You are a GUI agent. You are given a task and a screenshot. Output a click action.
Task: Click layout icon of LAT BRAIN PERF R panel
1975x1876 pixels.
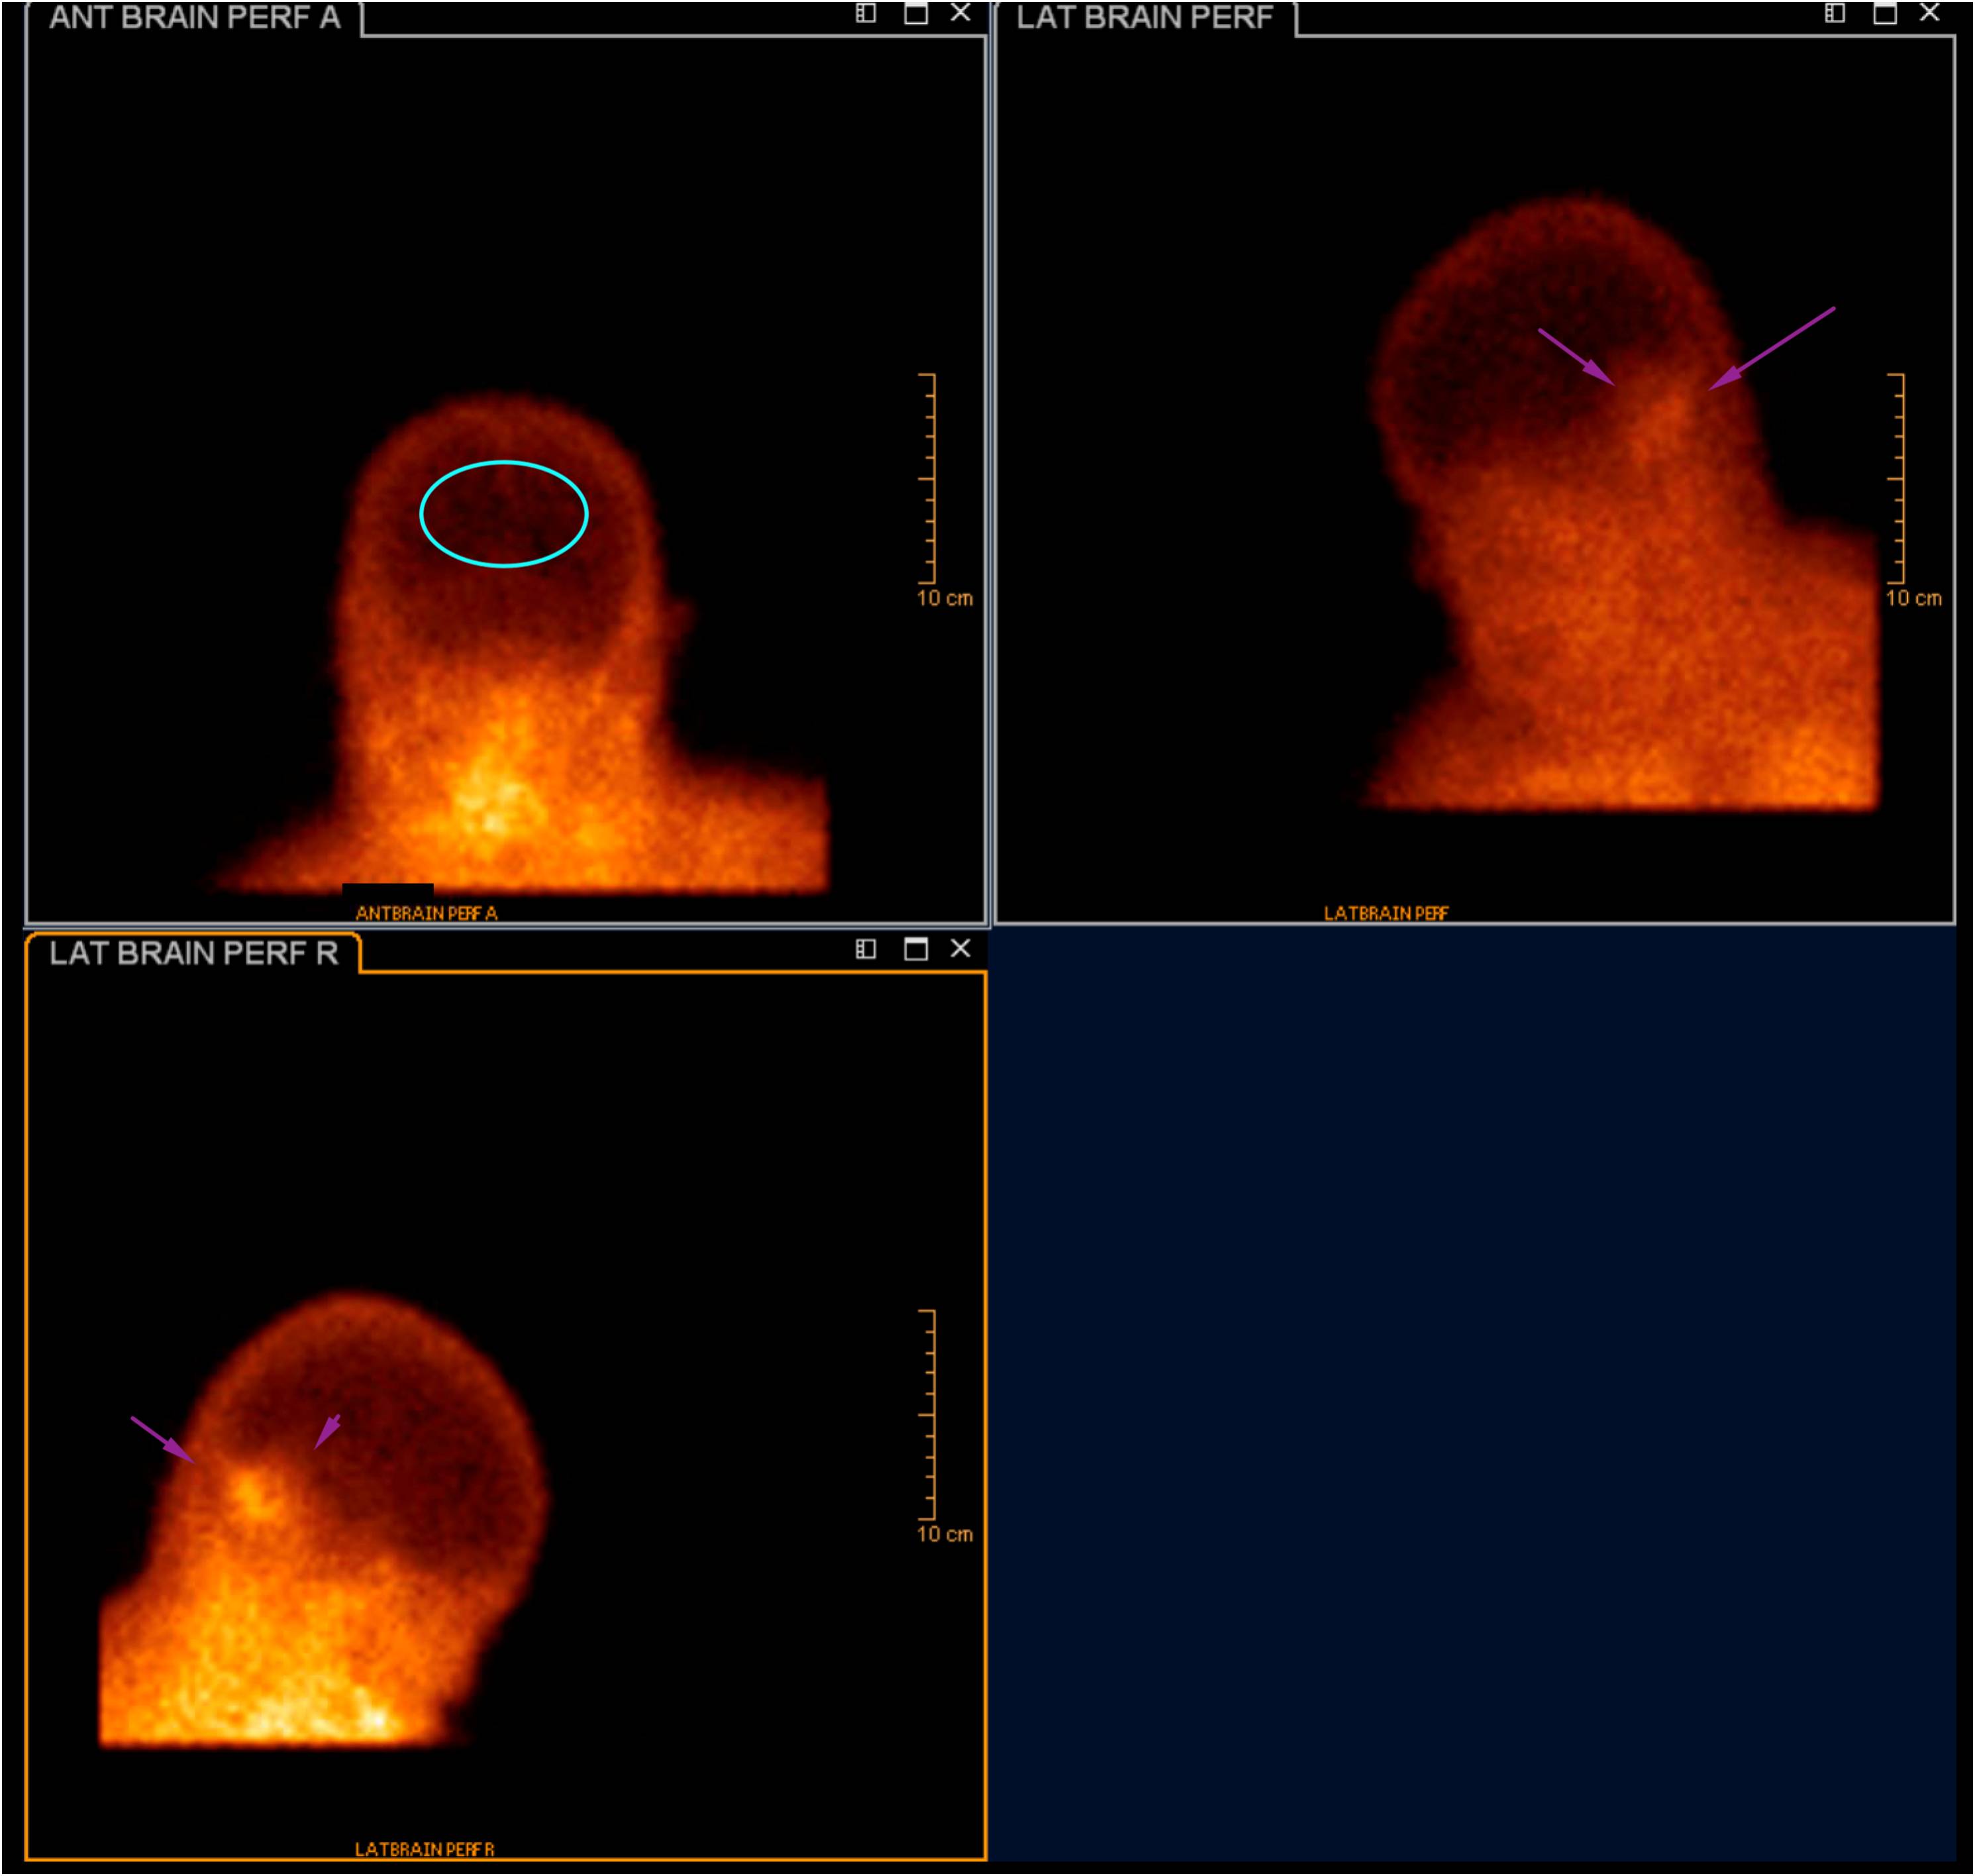[866, 949]
